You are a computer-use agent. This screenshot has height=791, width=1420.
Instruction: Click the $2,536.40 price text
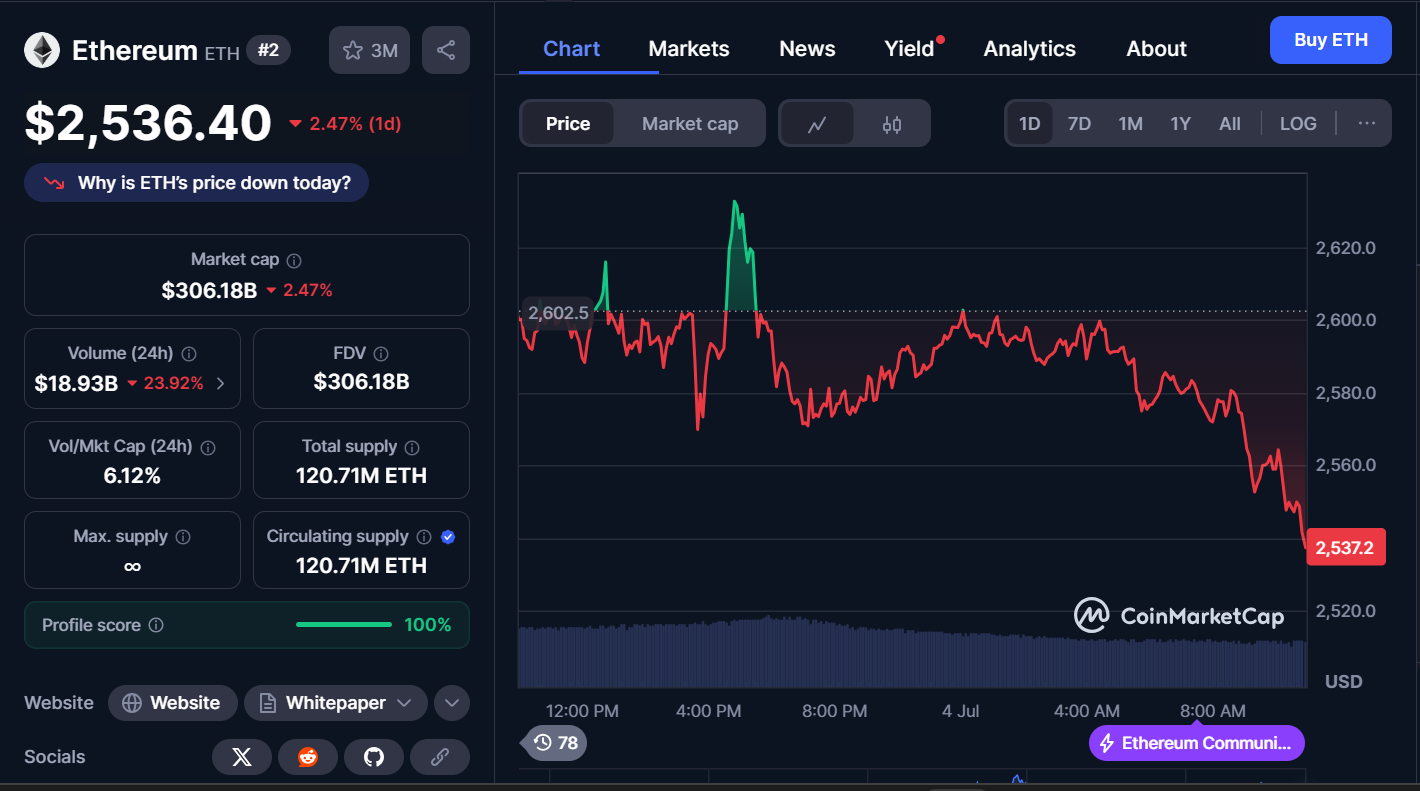(x=148, y=124)
